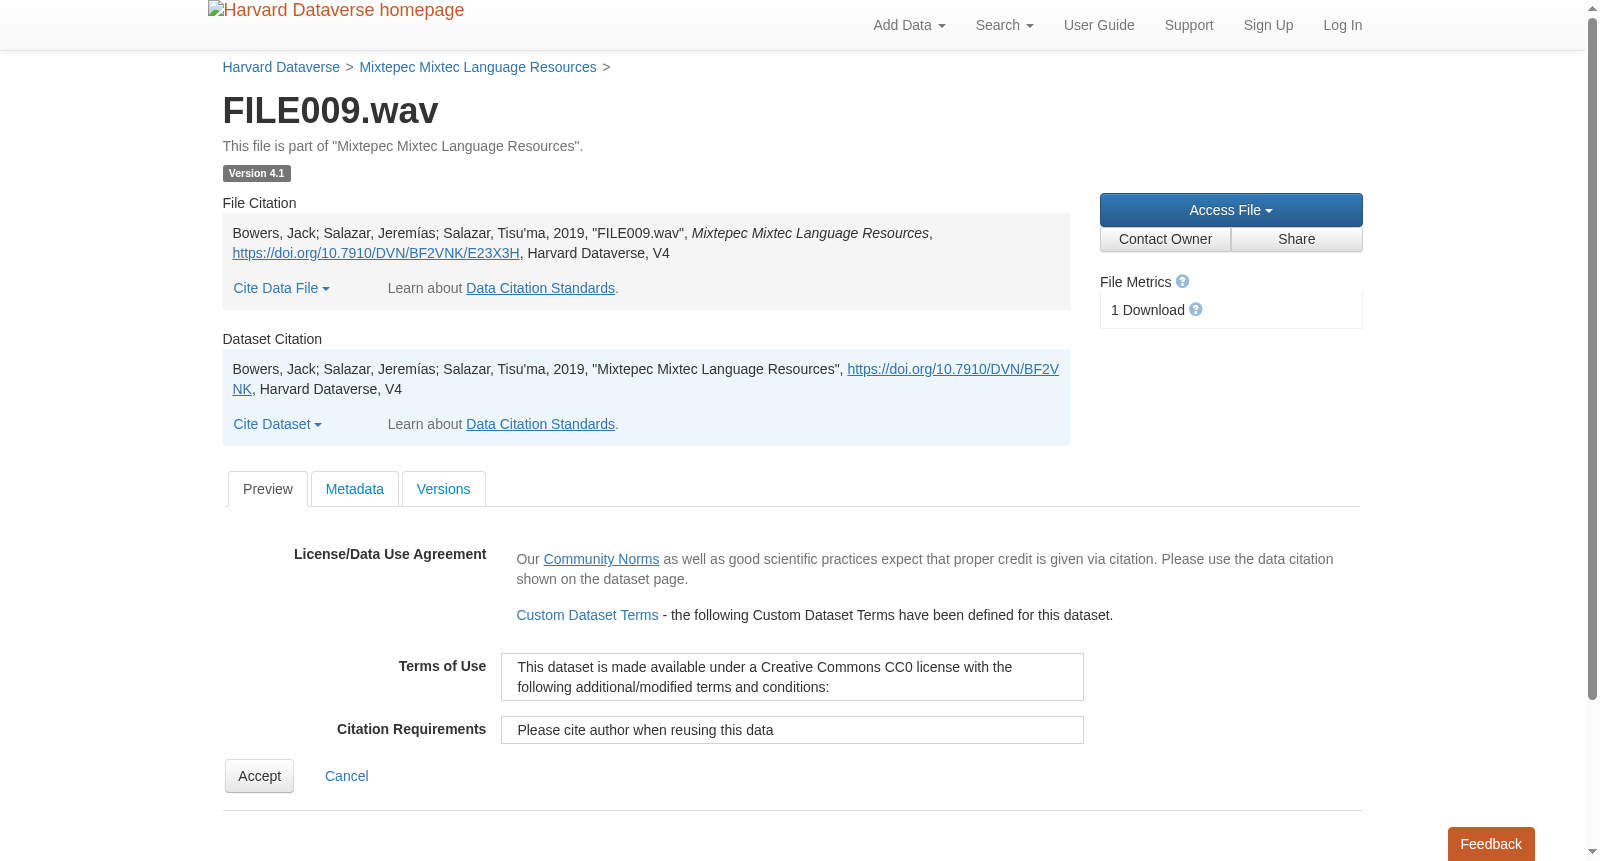Click the File Metrics help icon

1182,282
